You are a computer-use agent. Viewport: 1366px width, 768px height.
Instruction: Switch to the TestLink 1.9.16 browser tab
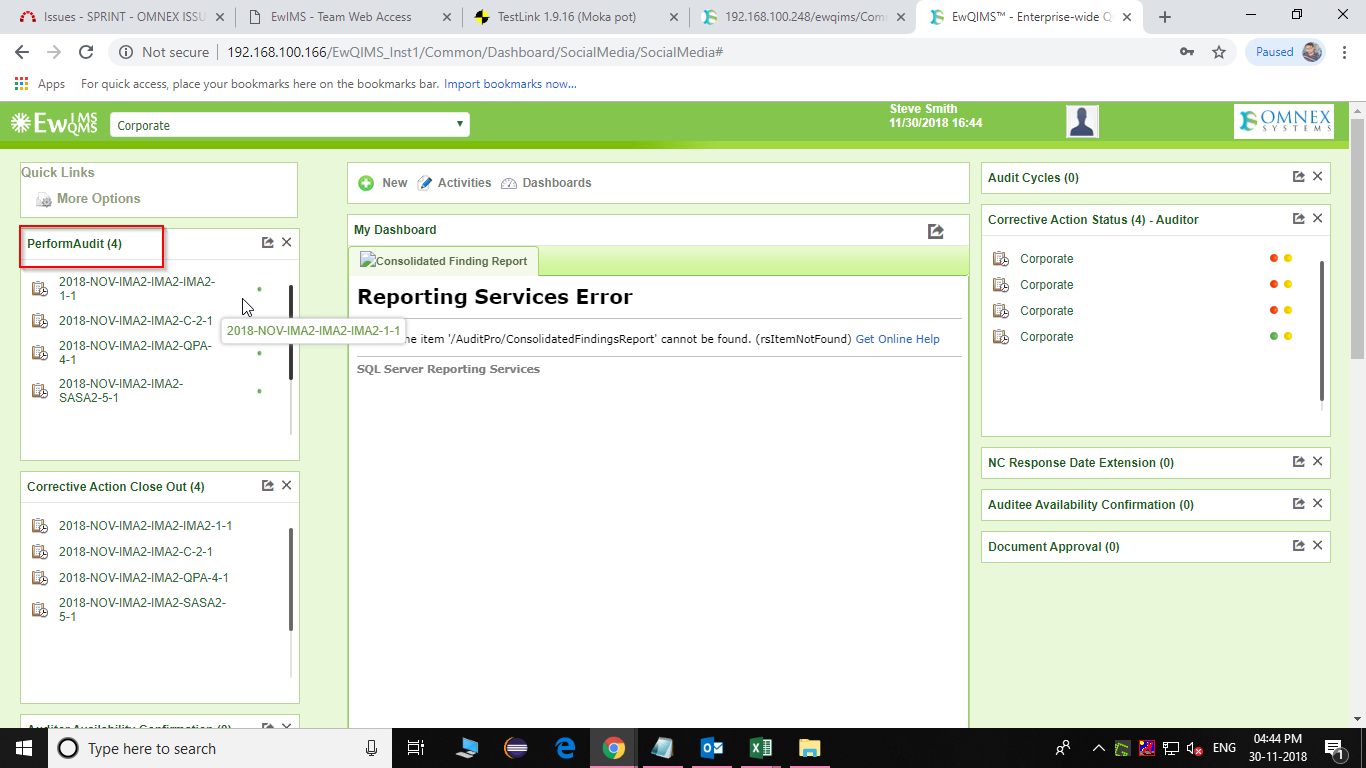tap(575, 17)
